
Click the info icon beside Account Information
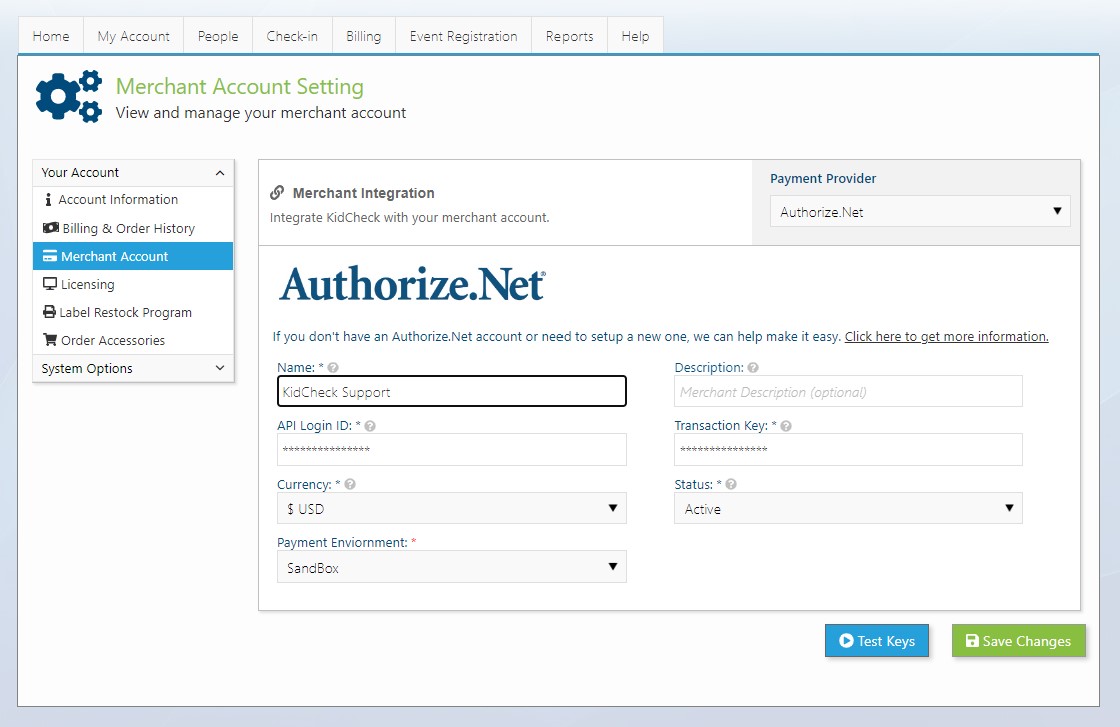click(48, 199)
